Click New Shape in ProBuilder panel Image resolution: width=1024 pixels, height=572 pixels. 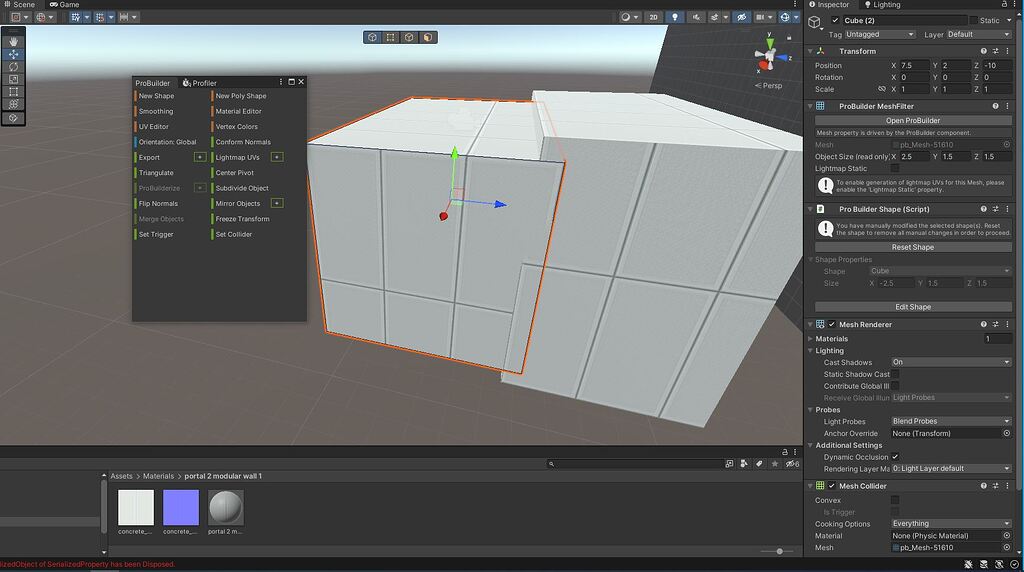point(156,96)
